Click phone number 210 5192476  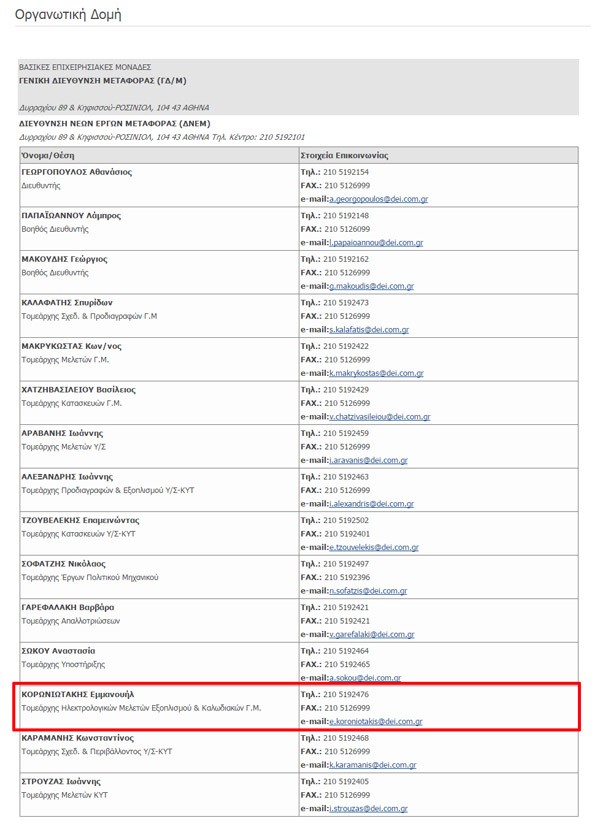346,694
